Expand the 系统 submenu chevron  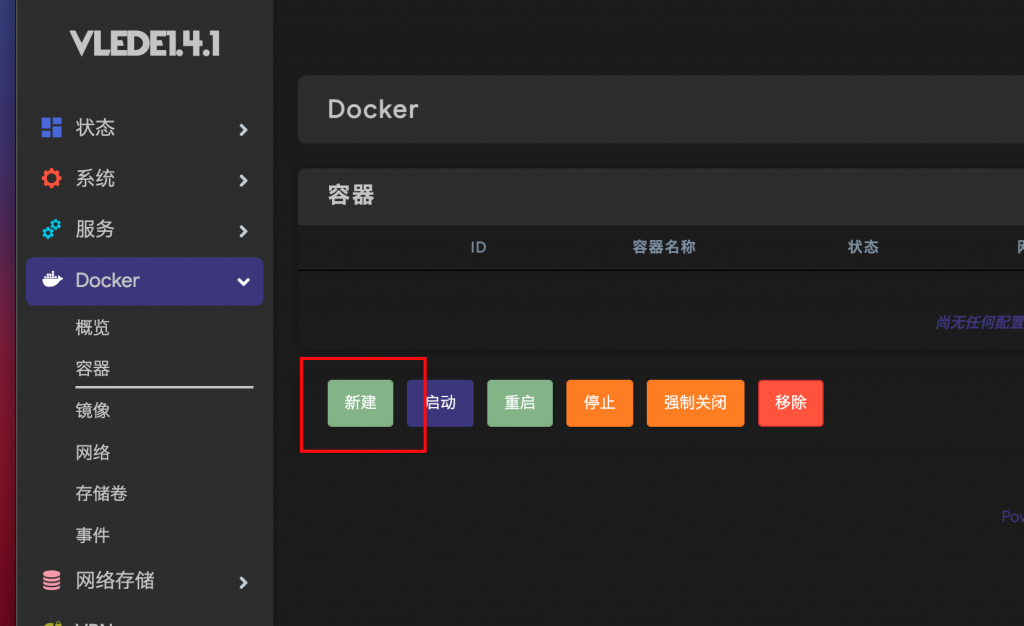tap(243, 180)
